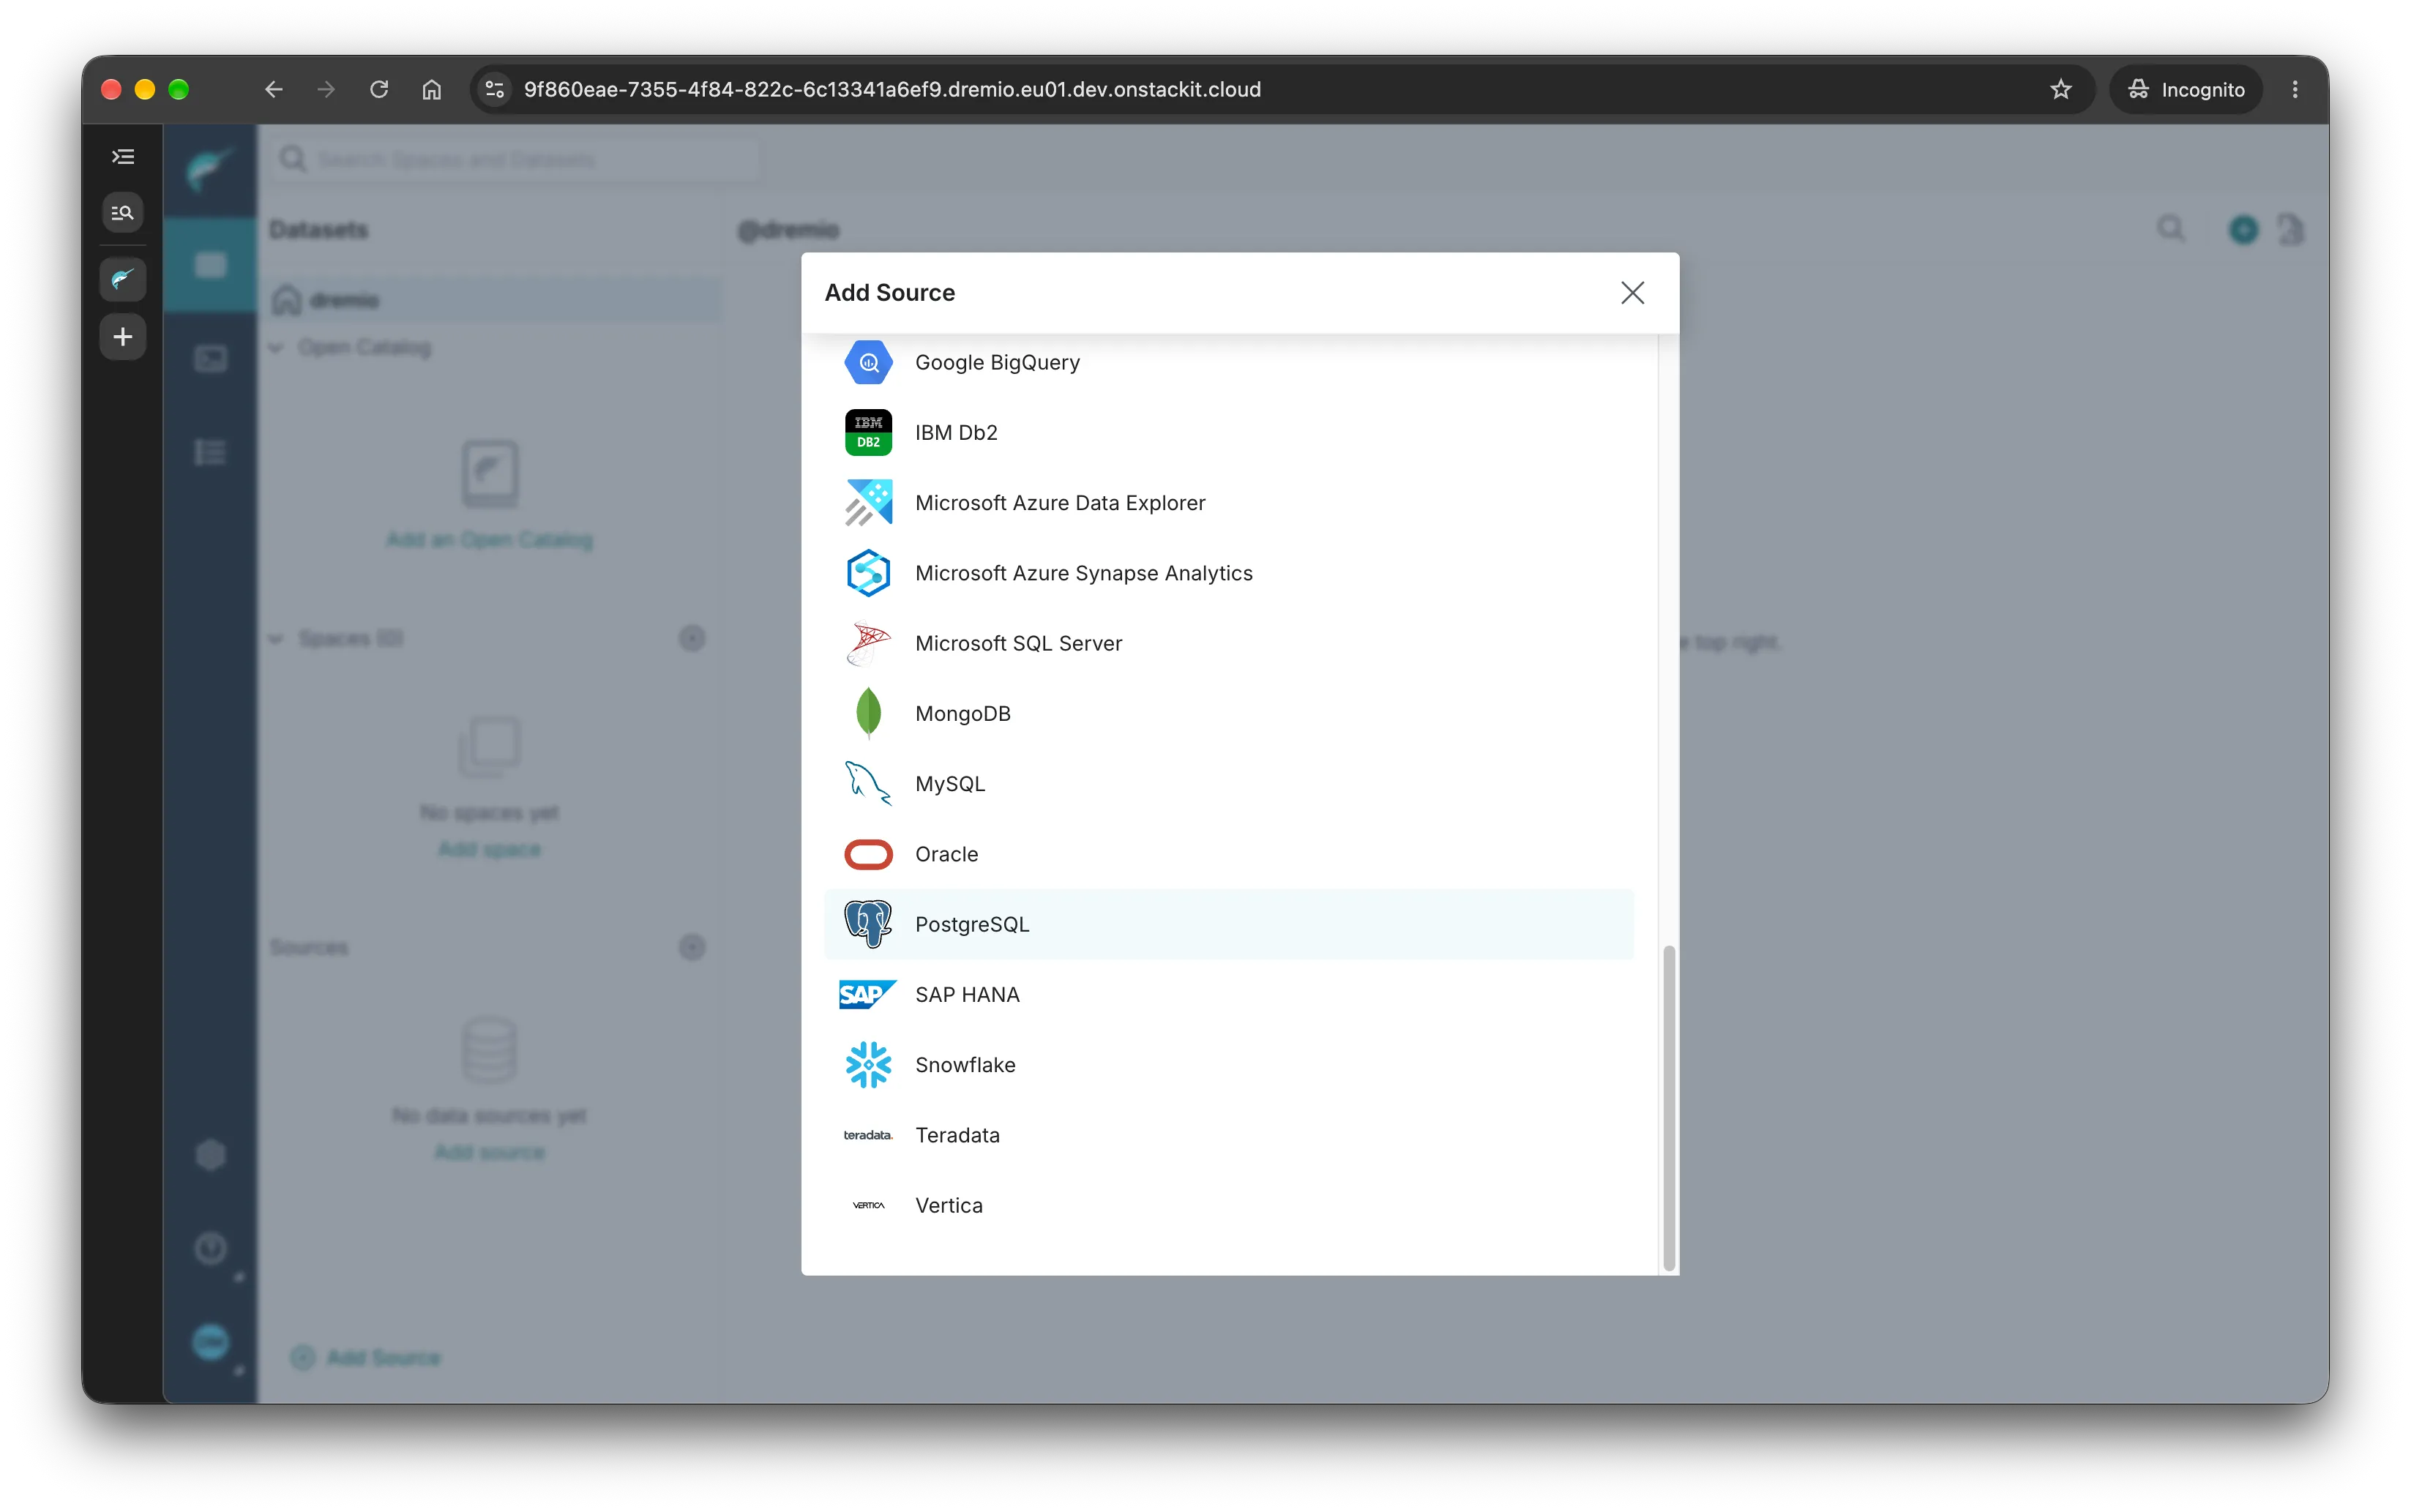Click the Microsoft SQL Server label
The height and width of the screenshot is (1512, 2411).
pyautogui.click(x=1018, y=643)
